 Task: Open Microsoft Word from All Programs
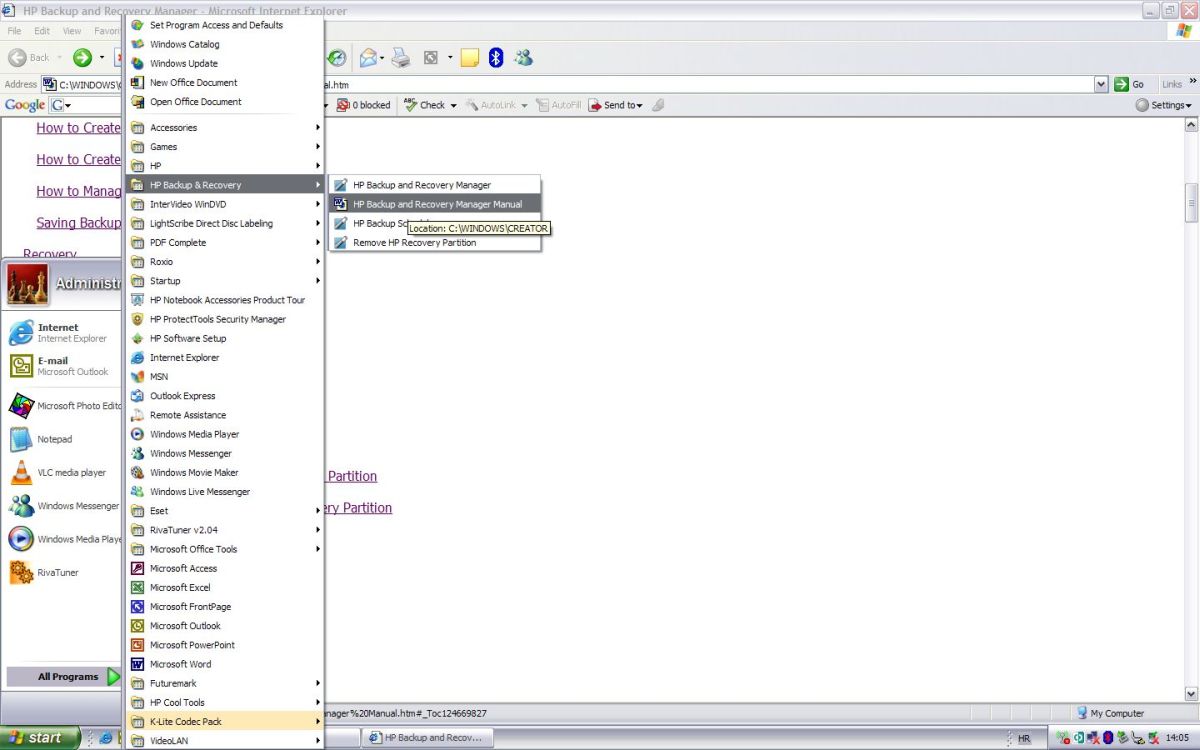(180, 664)
